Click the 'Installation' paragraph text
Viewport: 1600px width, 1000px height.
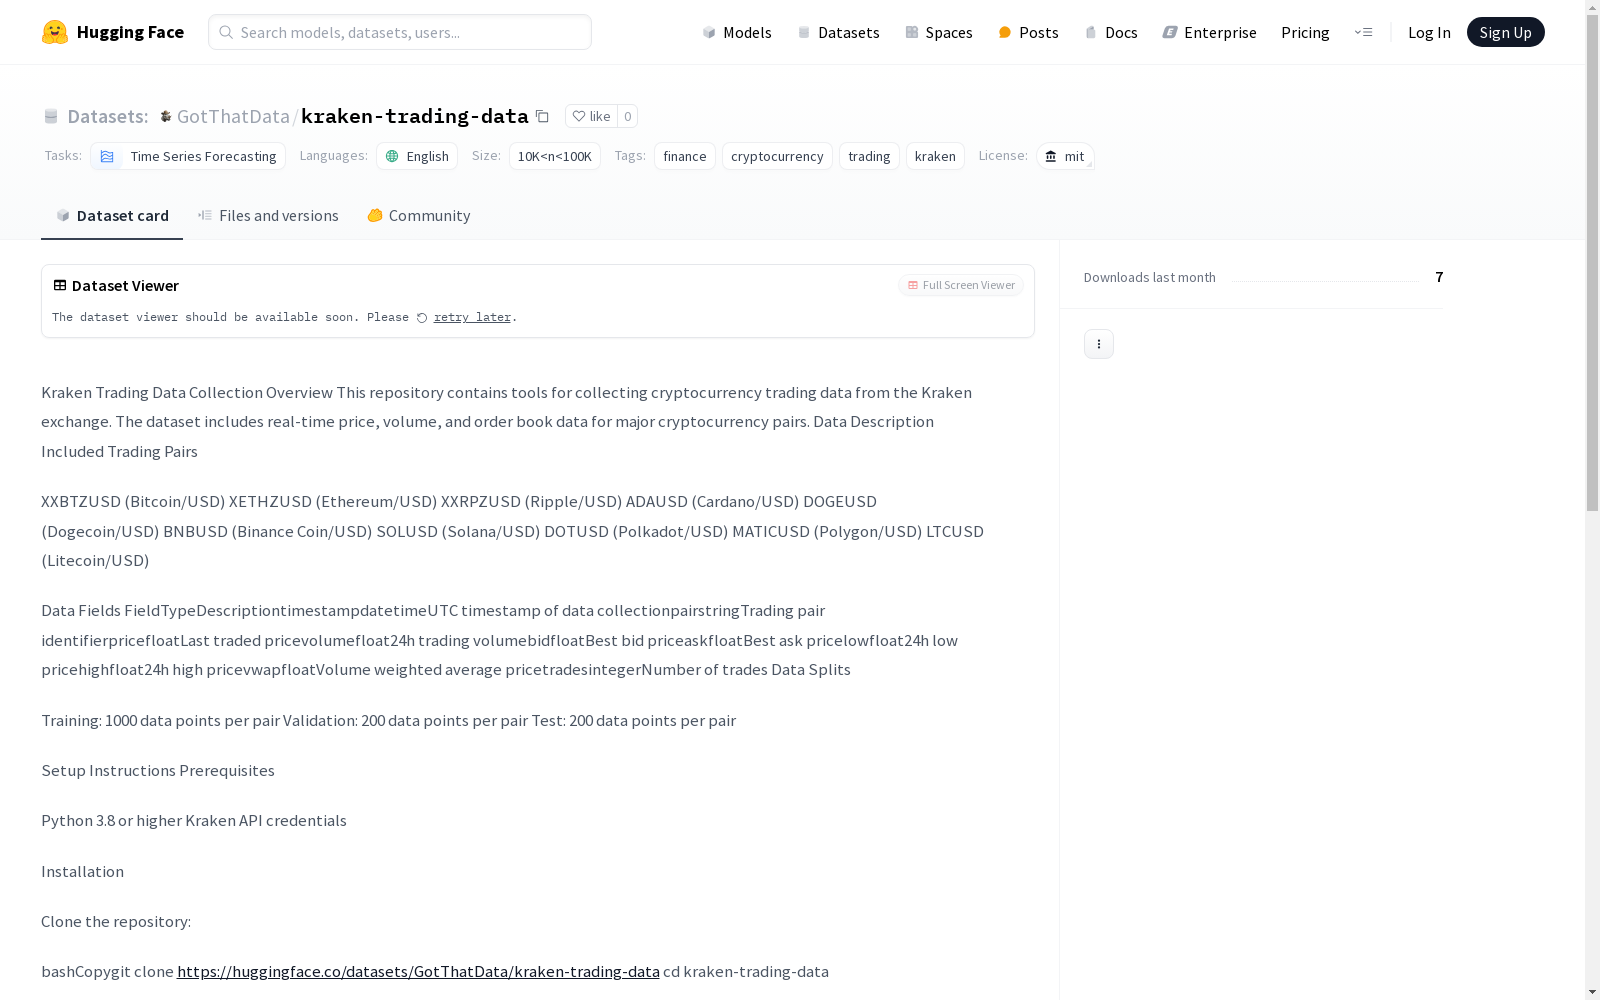click(x=82, y=871)
